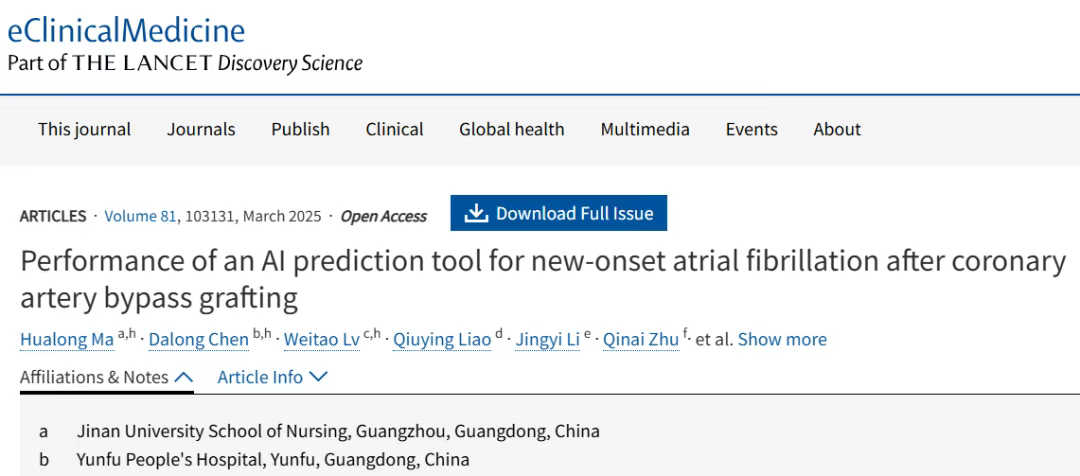Click the download arrow icon
This screenshot has height=476, width=1080.
476,214
